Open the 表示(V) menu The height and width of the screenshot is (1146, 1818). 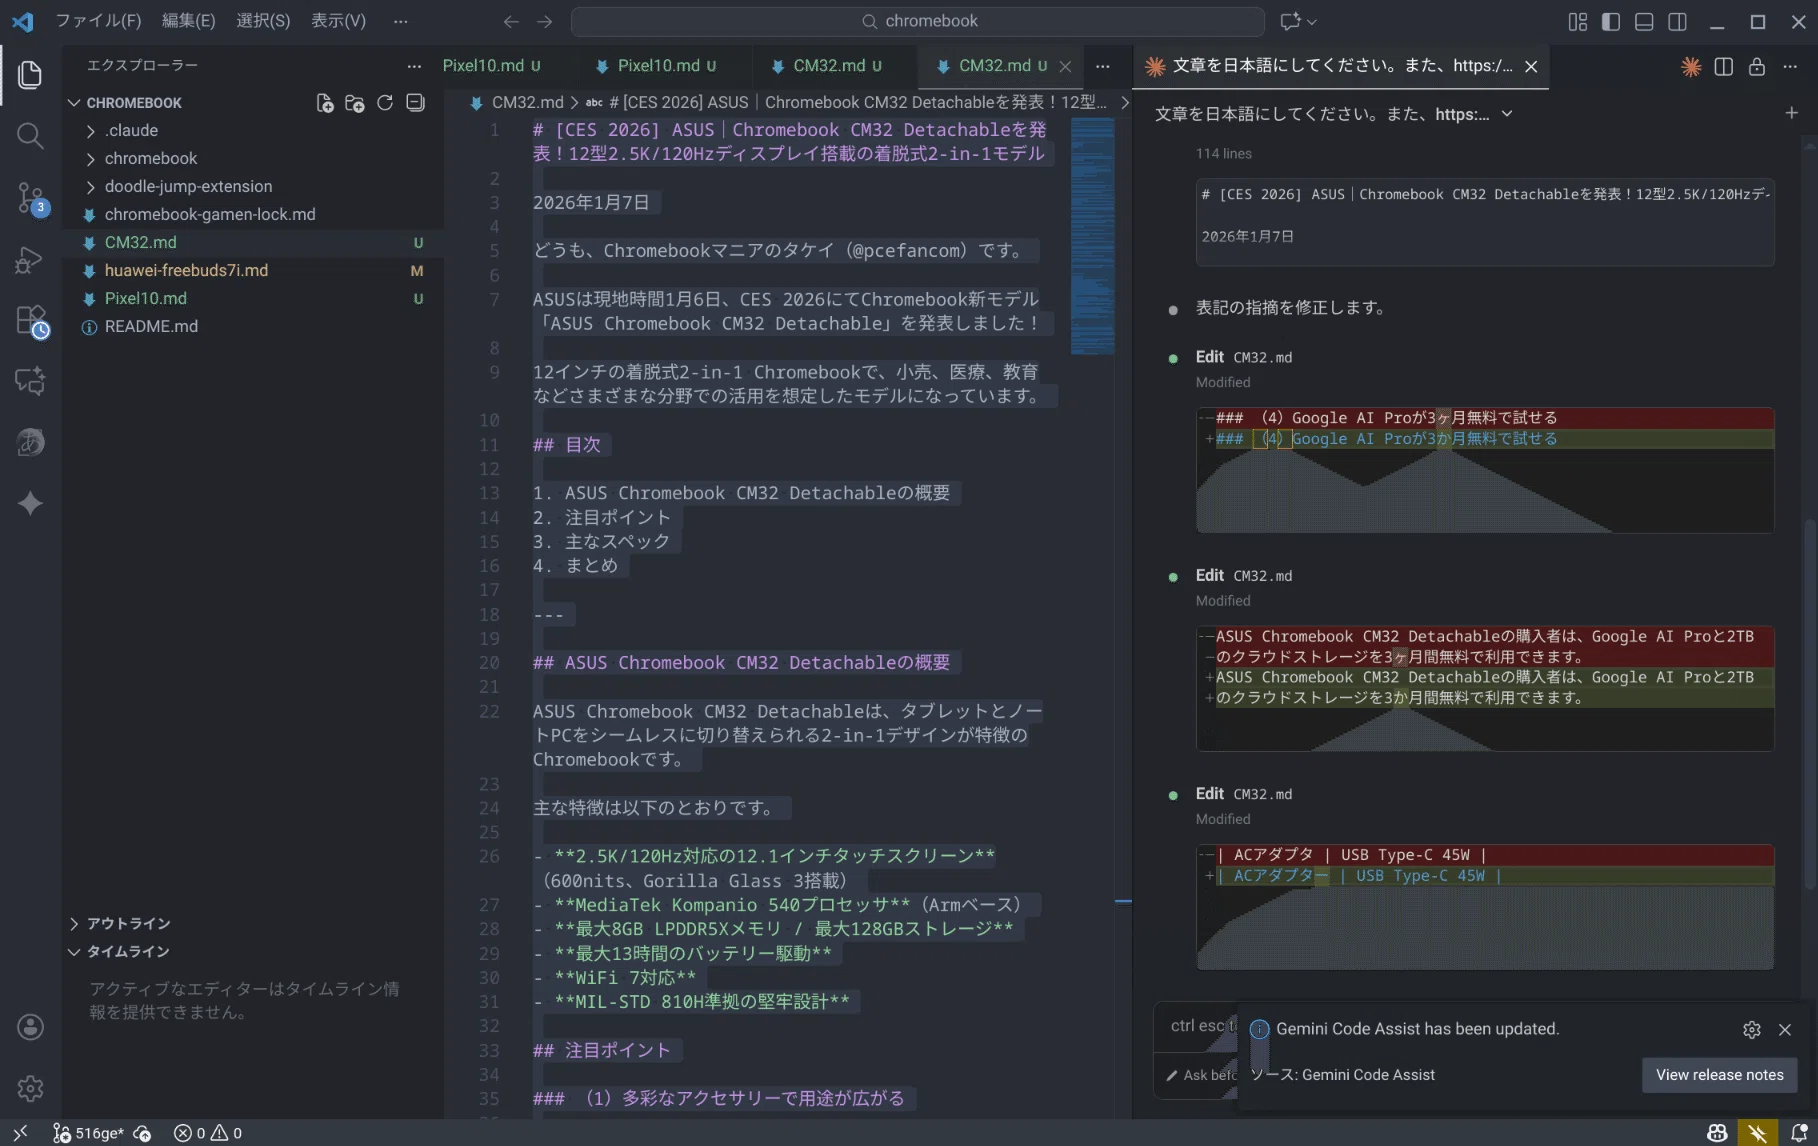(x=338, y=21)
